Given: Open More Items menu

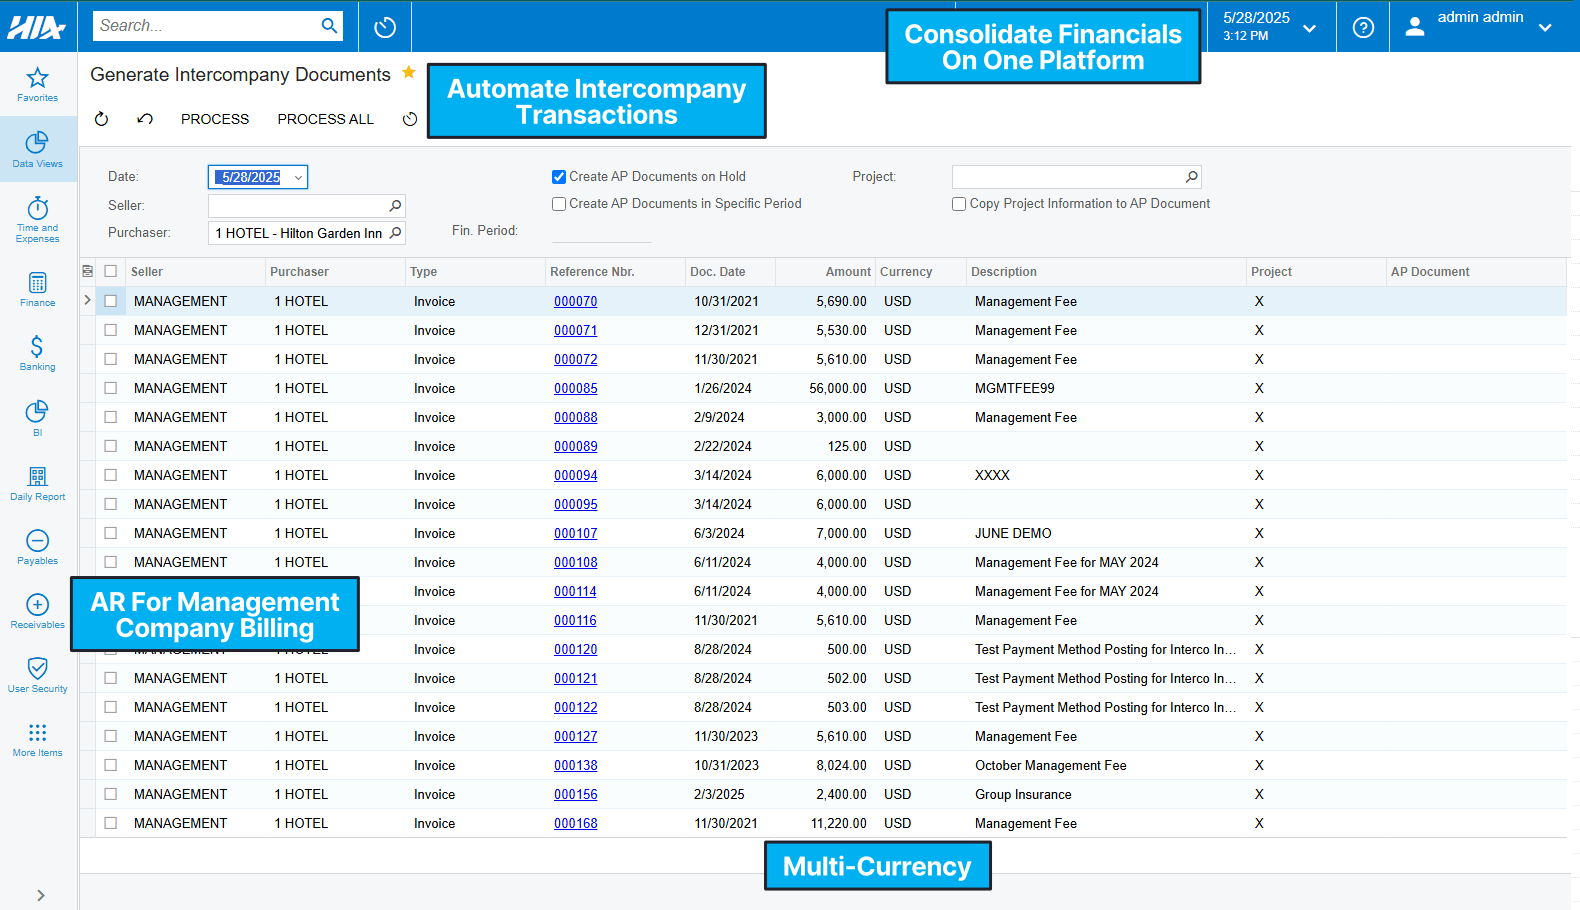Looking at the screenshot, I should [37, 739].
